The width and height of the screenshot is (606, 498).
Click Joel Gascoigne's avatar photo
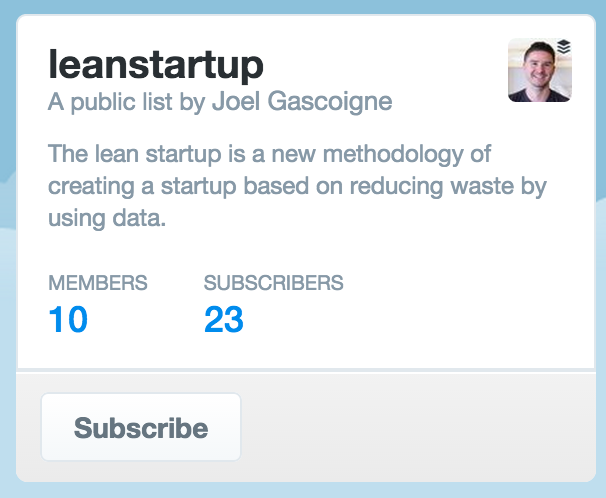point(540,70)
